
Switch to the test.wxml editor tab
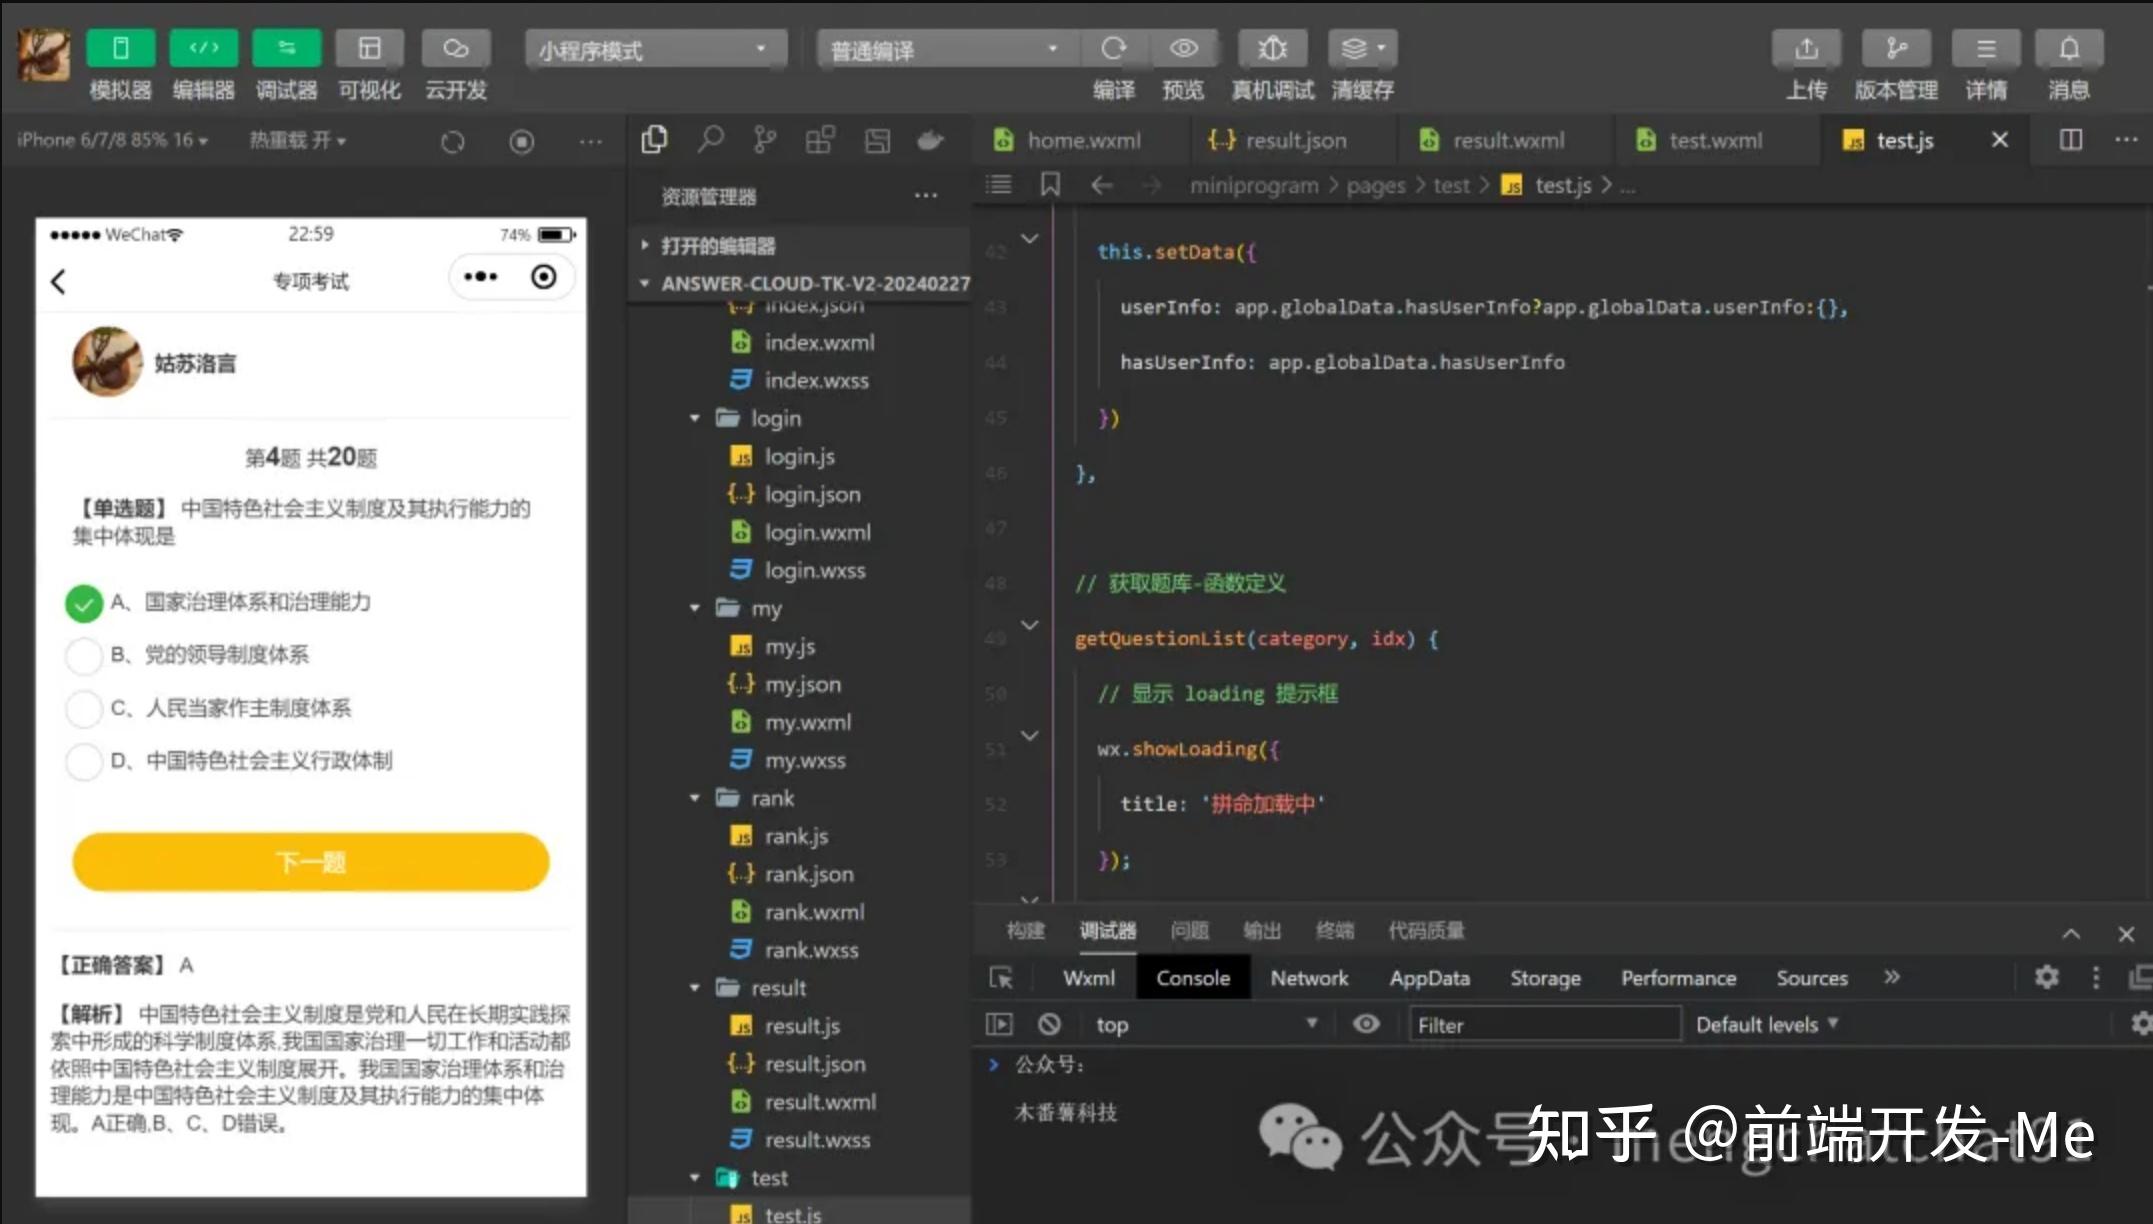tap(1715, 140)
